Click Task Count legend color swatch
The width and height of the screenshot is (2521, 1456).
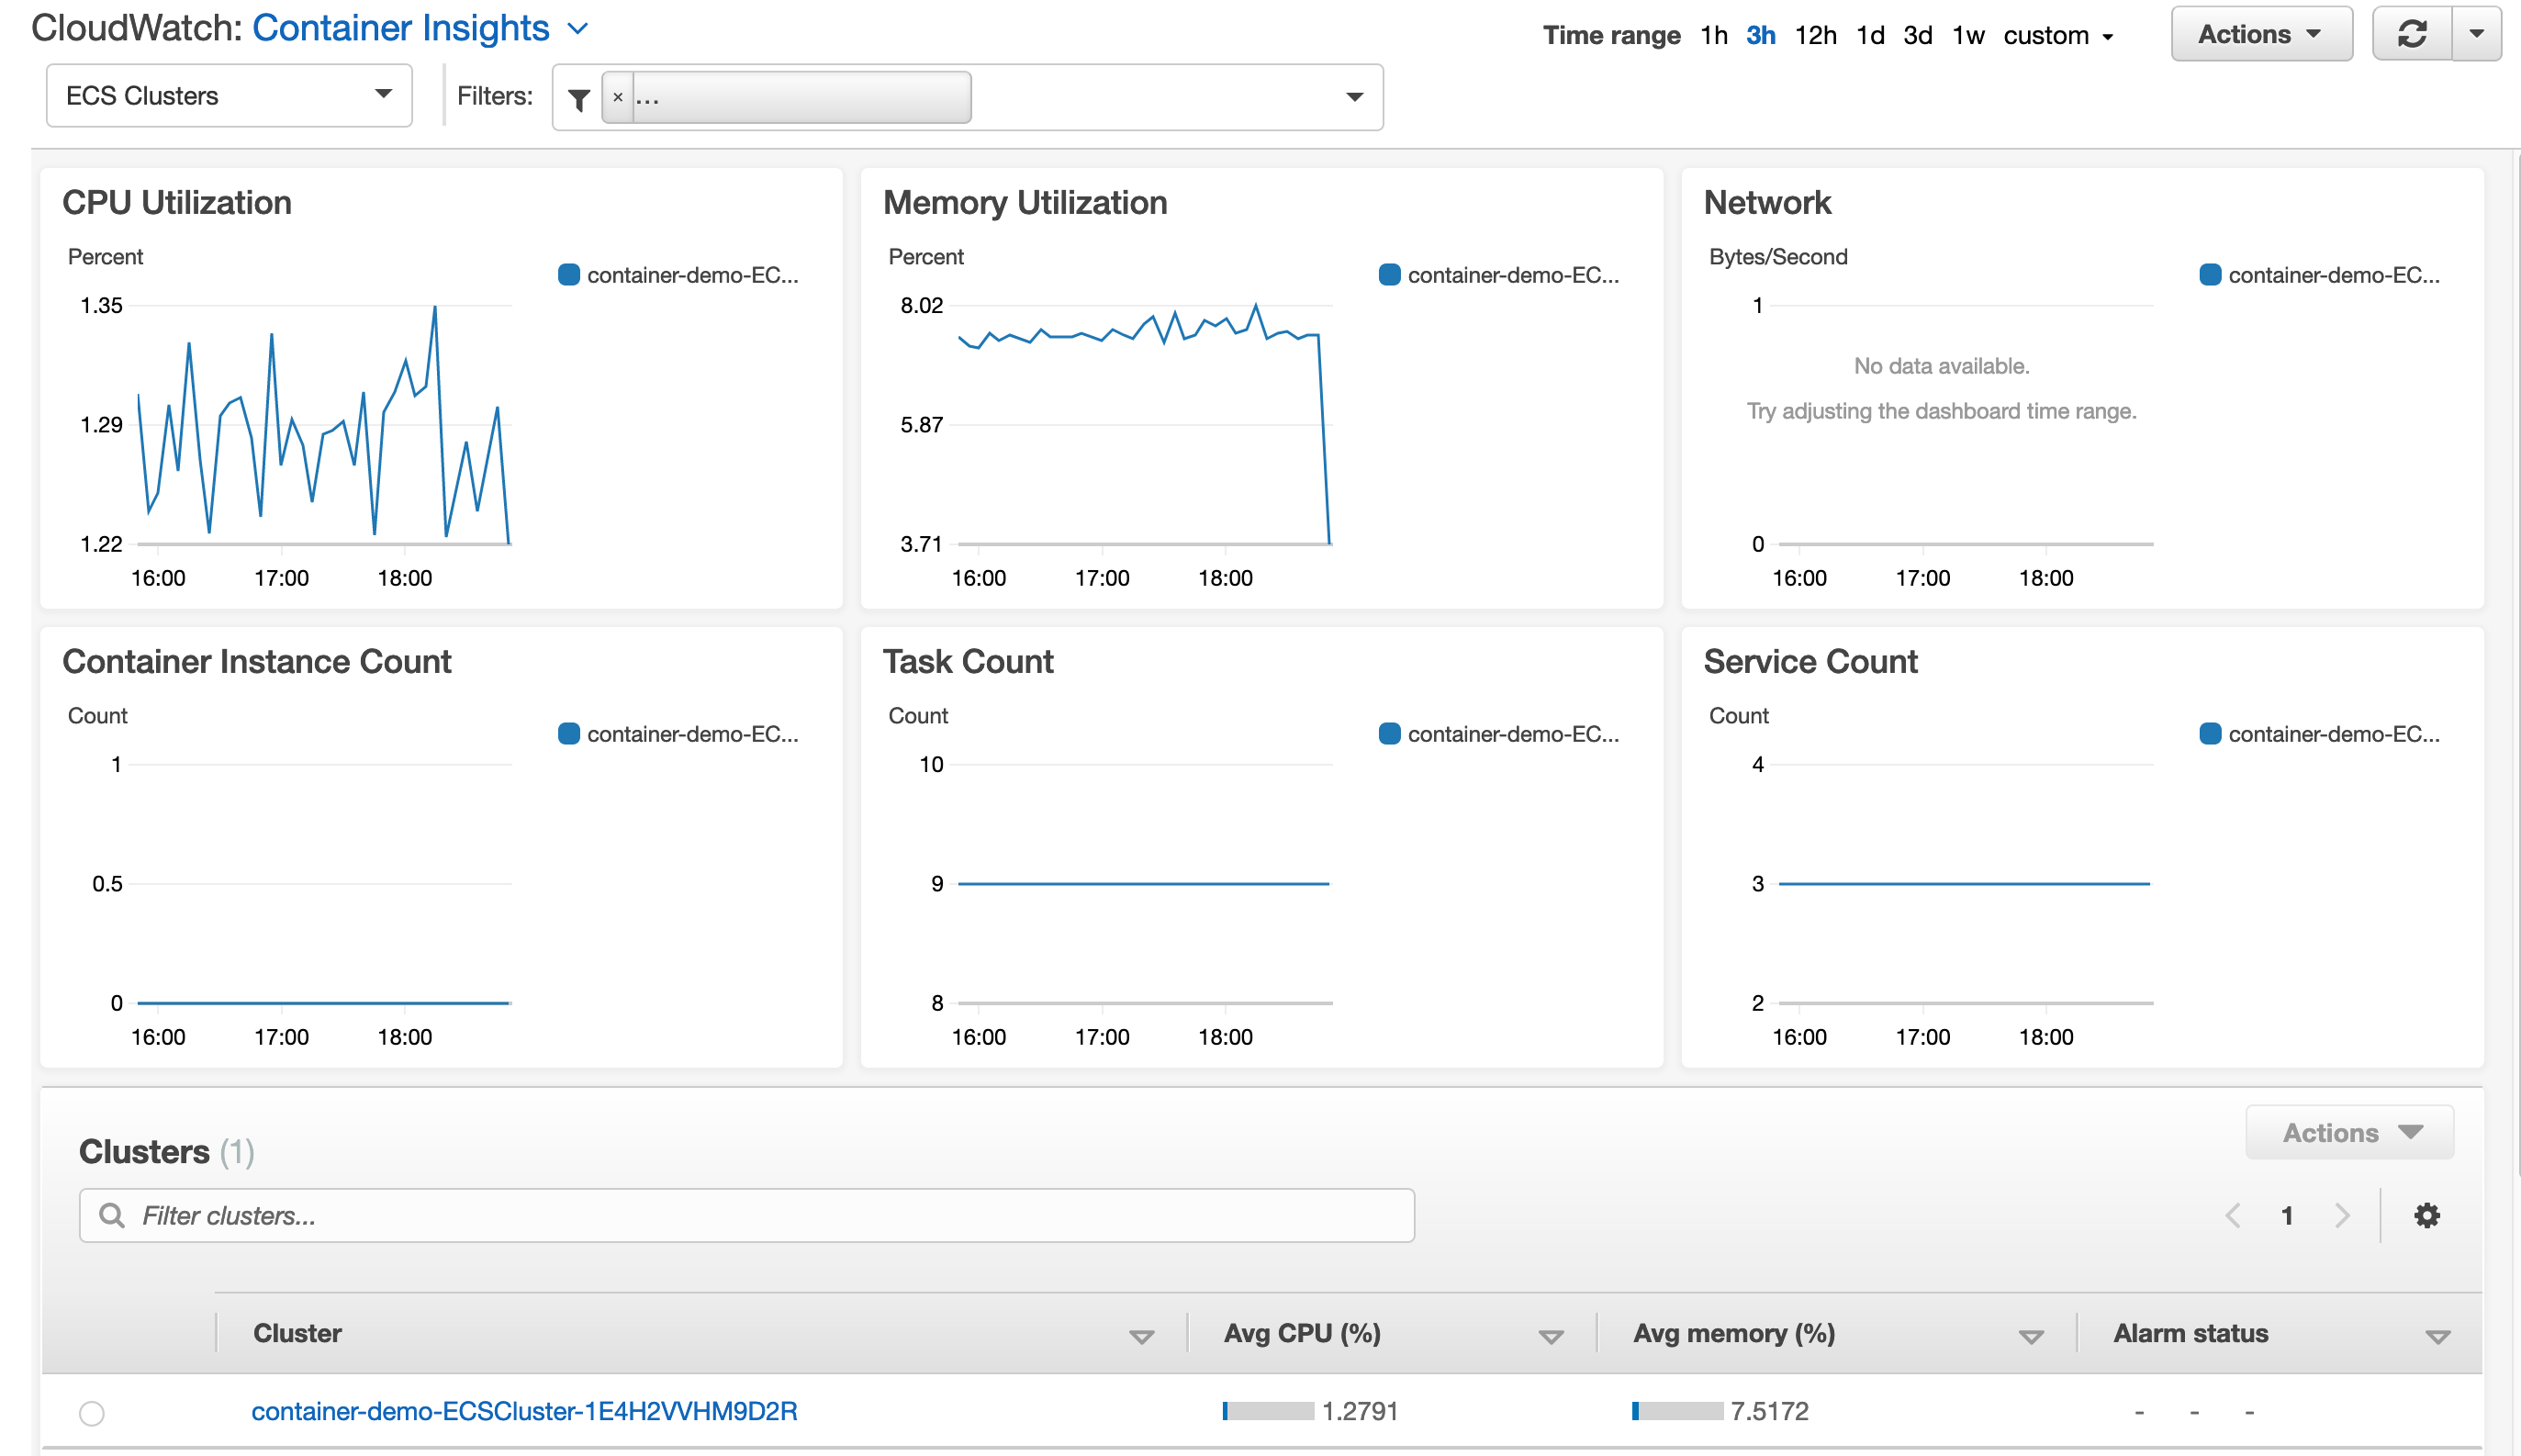tap(1389, 734)
